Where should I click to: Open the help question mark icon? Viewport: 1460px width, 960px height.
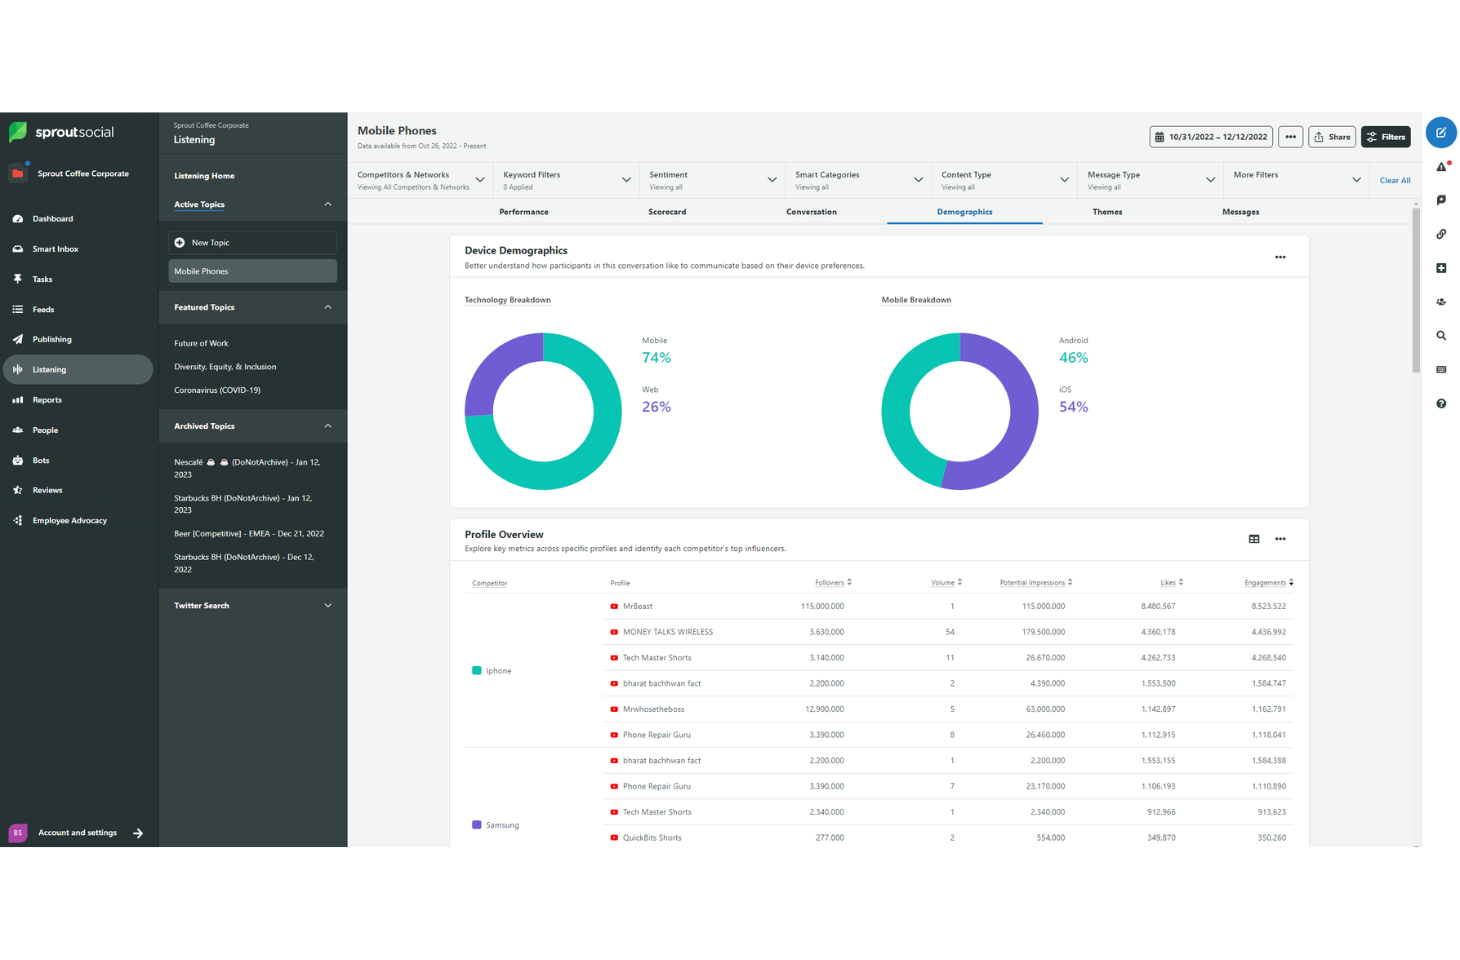point(1441,404)
